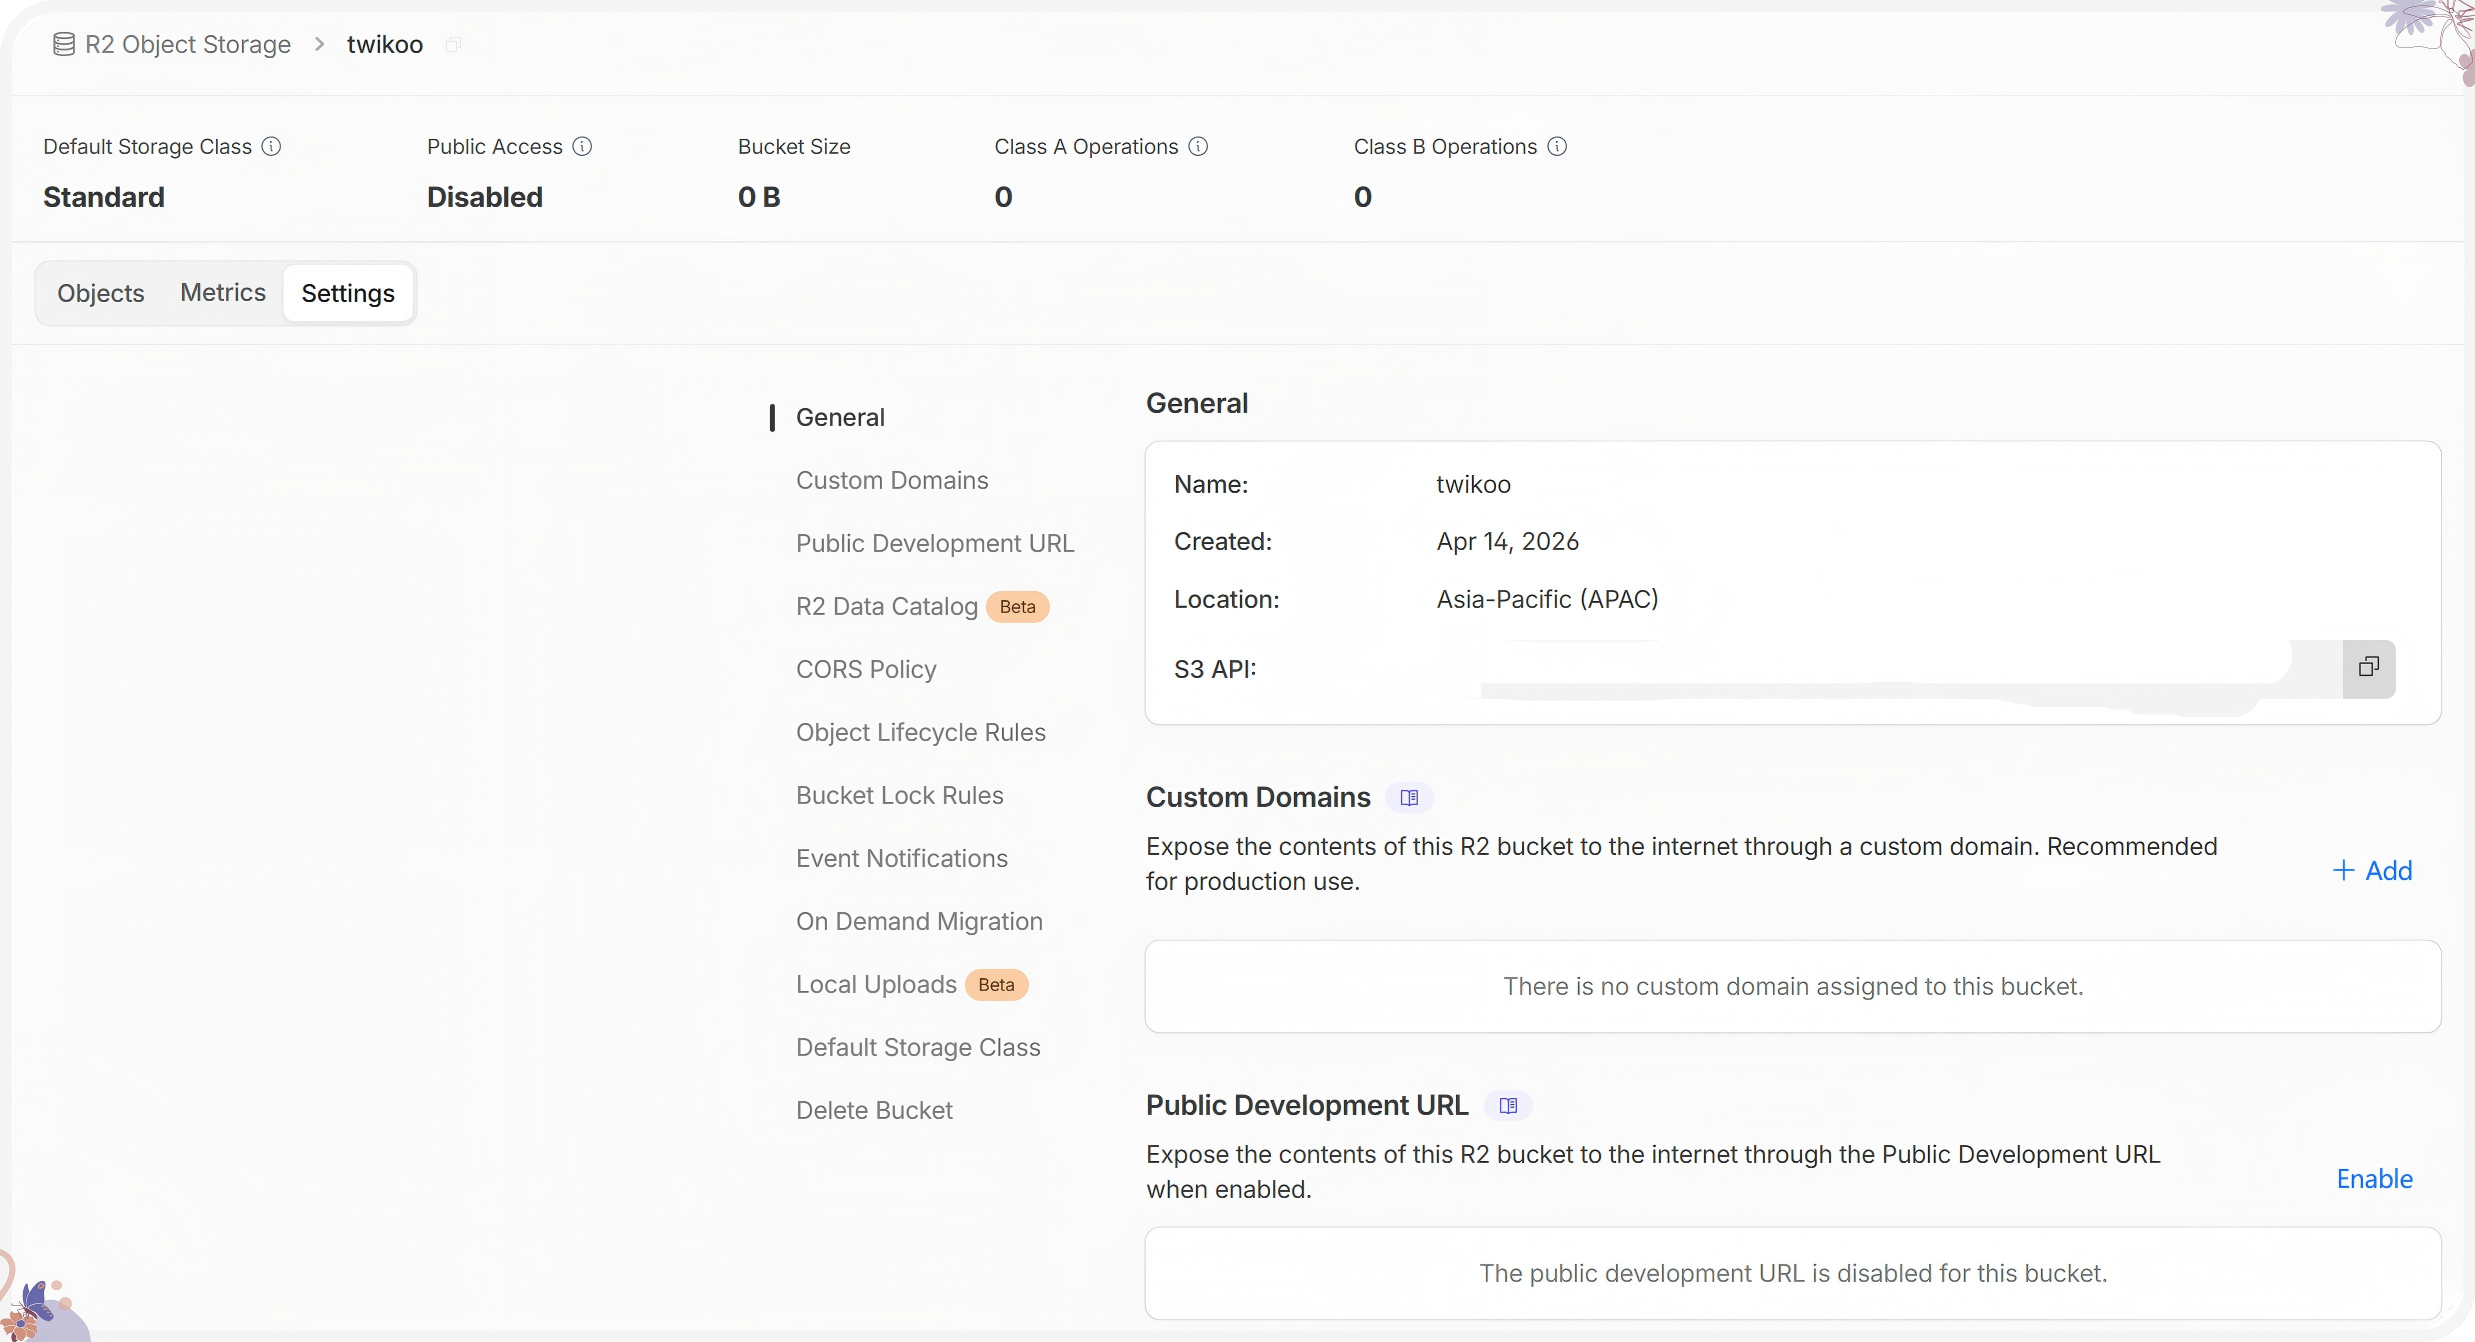Screen dimensions: 2475x1342
Task: Switch to the Objects tab
Action: coord(100,293)
